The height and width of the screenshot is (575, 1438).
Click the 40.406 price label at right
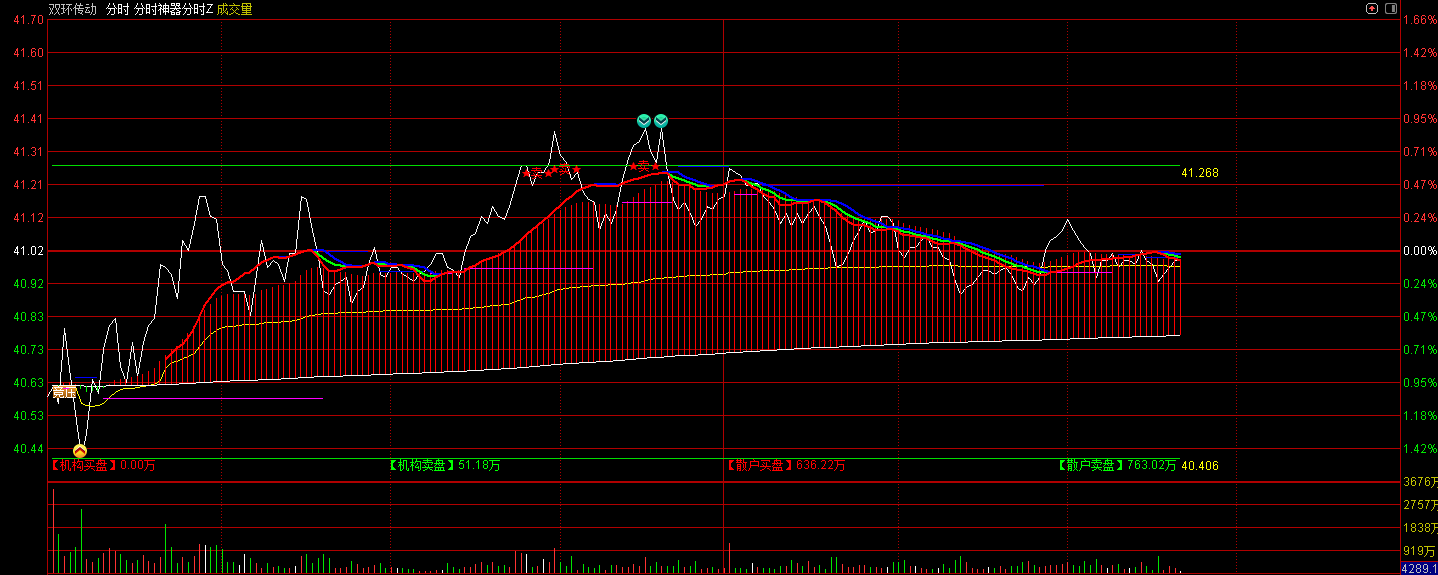click(1199, 466)
